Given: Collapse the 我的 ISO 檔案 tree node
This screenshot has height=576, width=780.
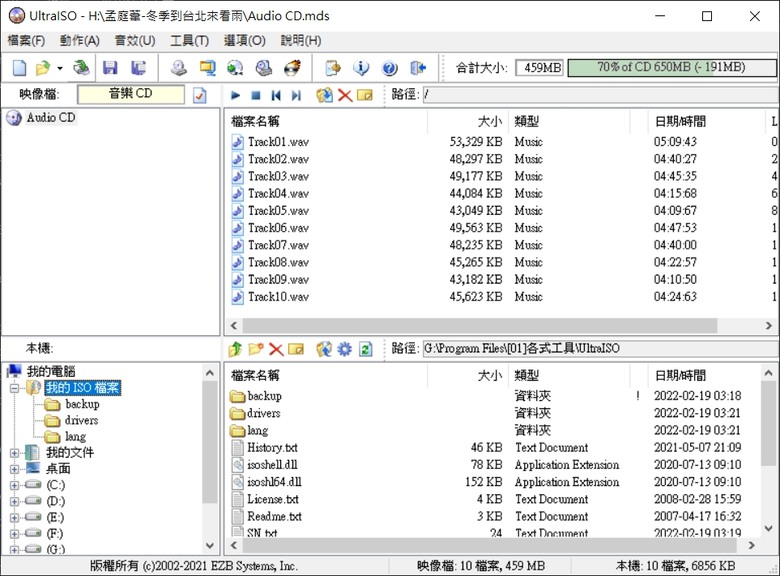Looking at the screenshot, I should point(14,388).
